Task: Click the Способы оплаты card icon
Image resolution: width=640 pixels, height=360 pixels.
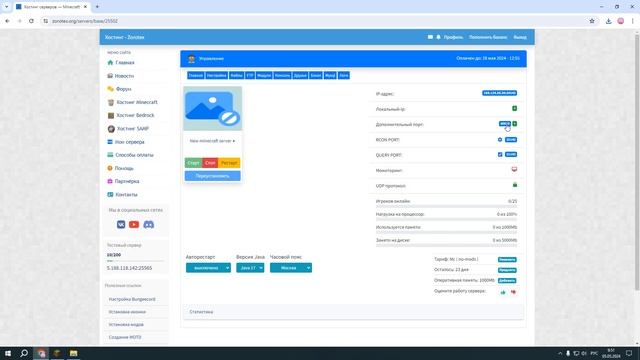Action: point(110,155)
